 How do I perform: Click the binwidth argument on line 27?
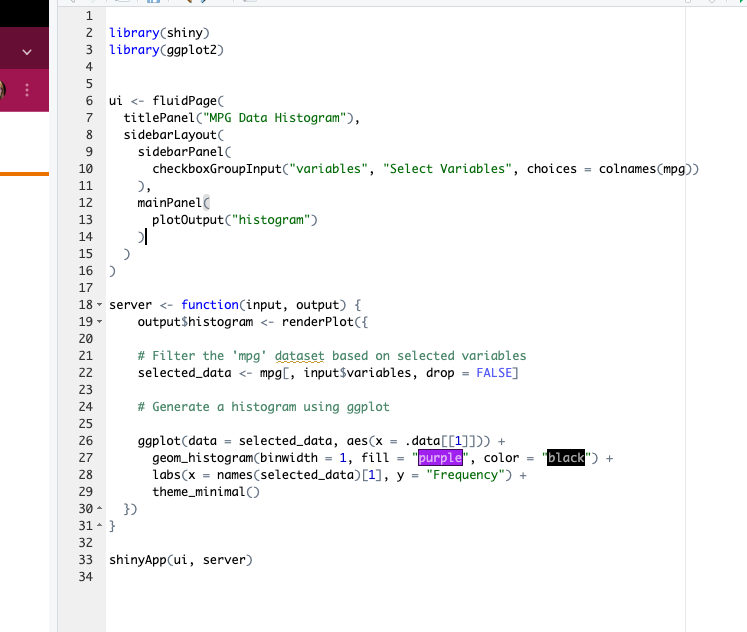(x=289, y=458)
